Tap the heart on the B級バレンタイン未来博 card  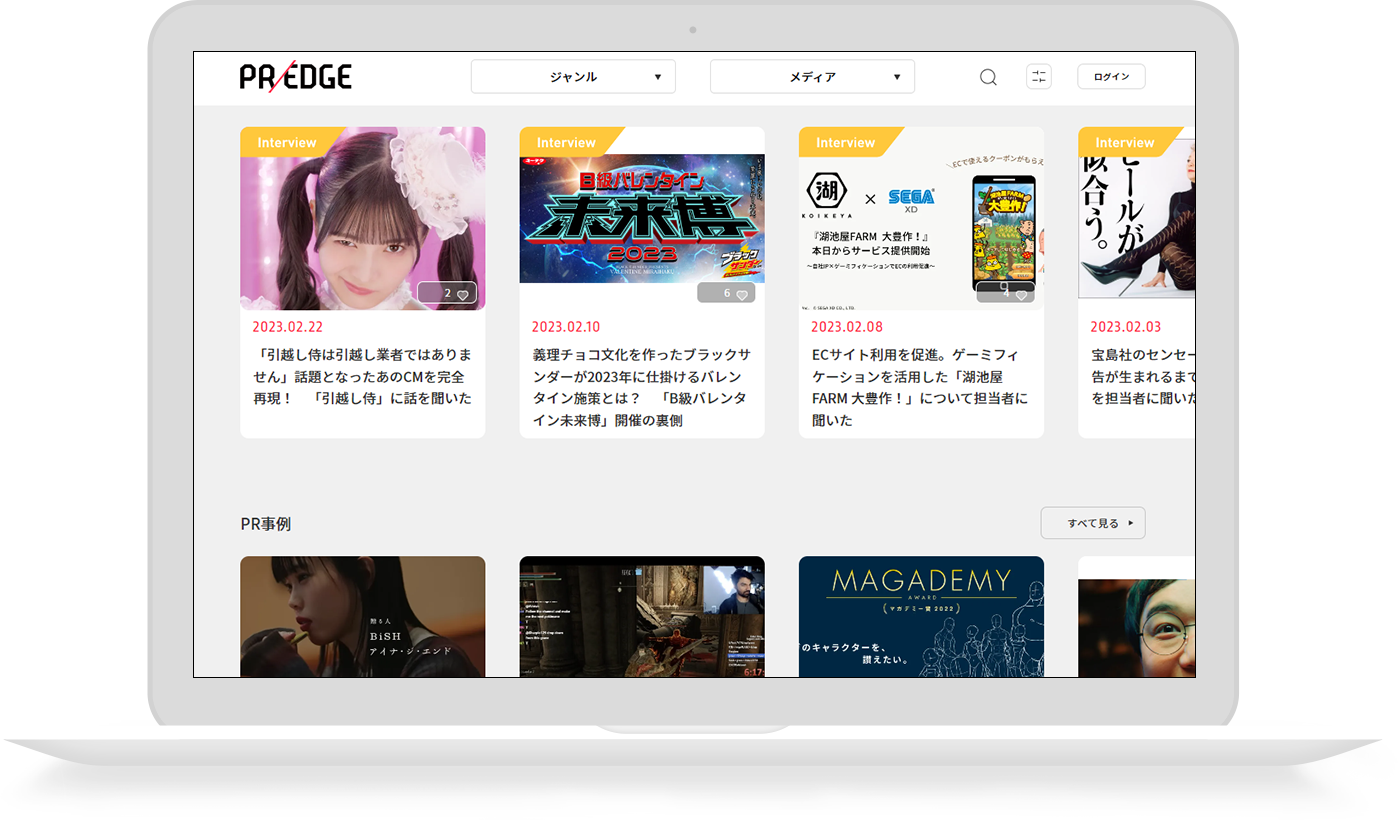point(741,295)
